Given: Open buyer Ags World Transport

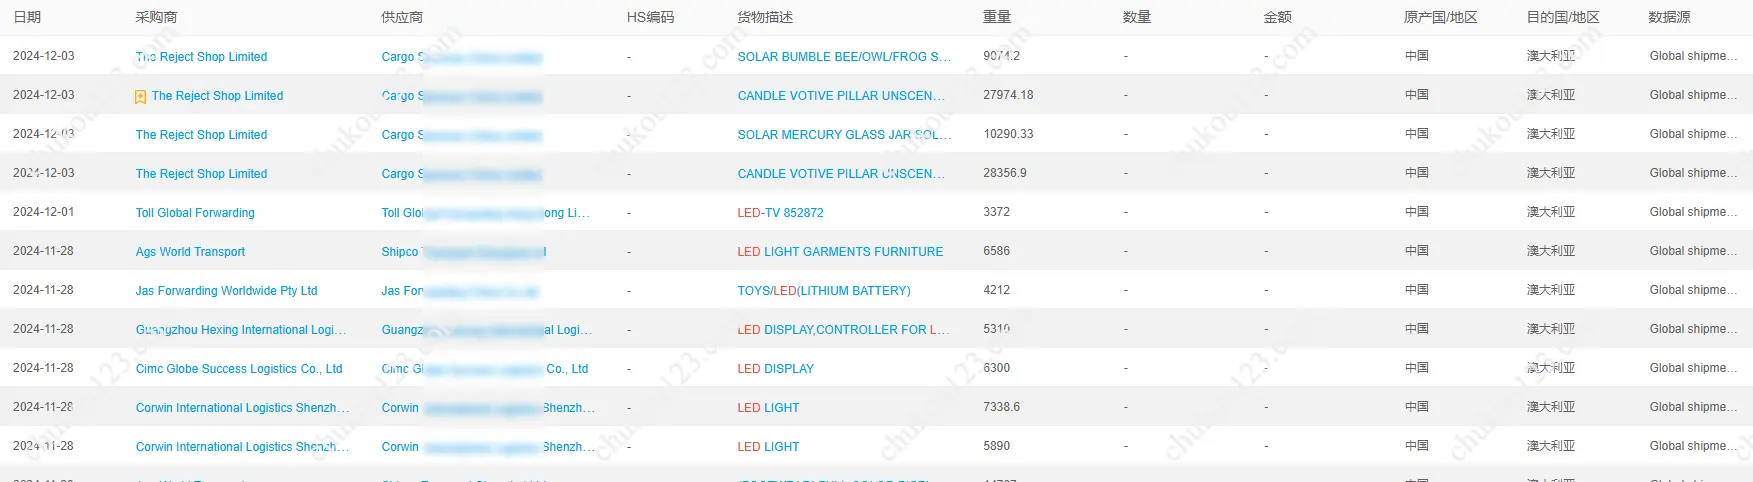Looking at the screenshot, I should pos(190,252).
